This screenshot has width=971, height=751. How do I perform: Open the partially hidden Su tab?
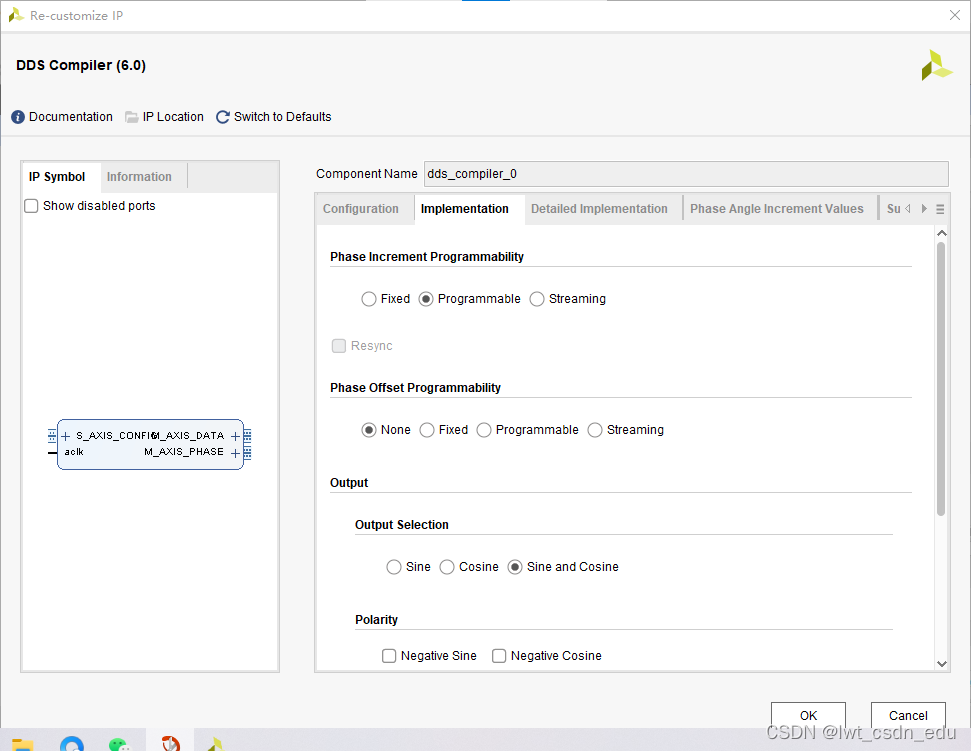click(x=893, y=209)
